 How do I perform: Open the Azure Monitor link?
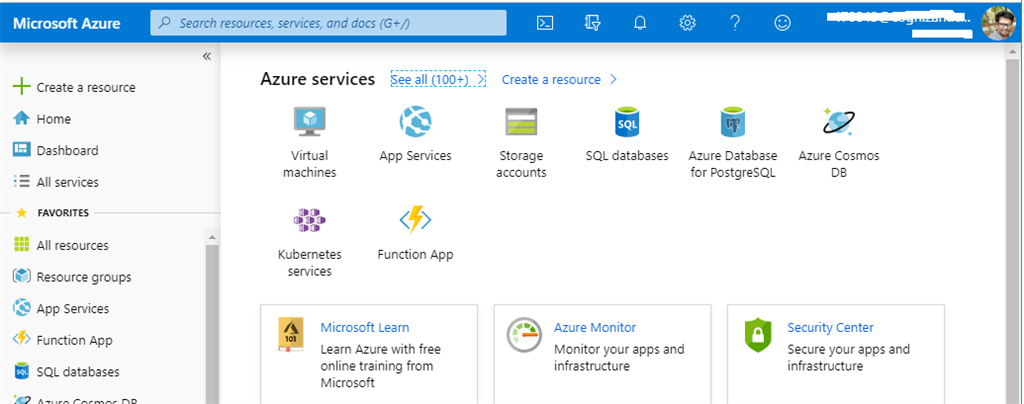click(x=595, y=327)
